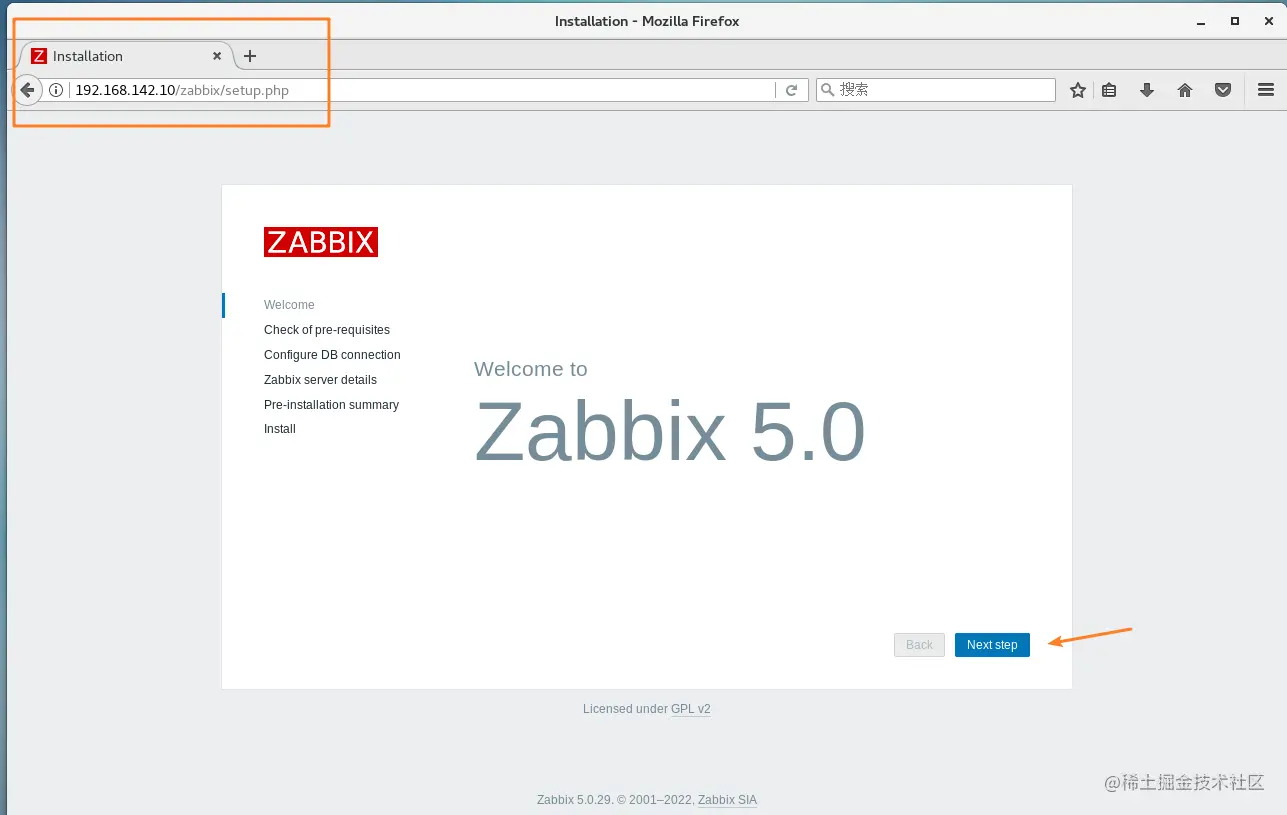This screenshot has width=1287, height=815.
Task: Click the disabled Back button
Action: tap(919, 645)
